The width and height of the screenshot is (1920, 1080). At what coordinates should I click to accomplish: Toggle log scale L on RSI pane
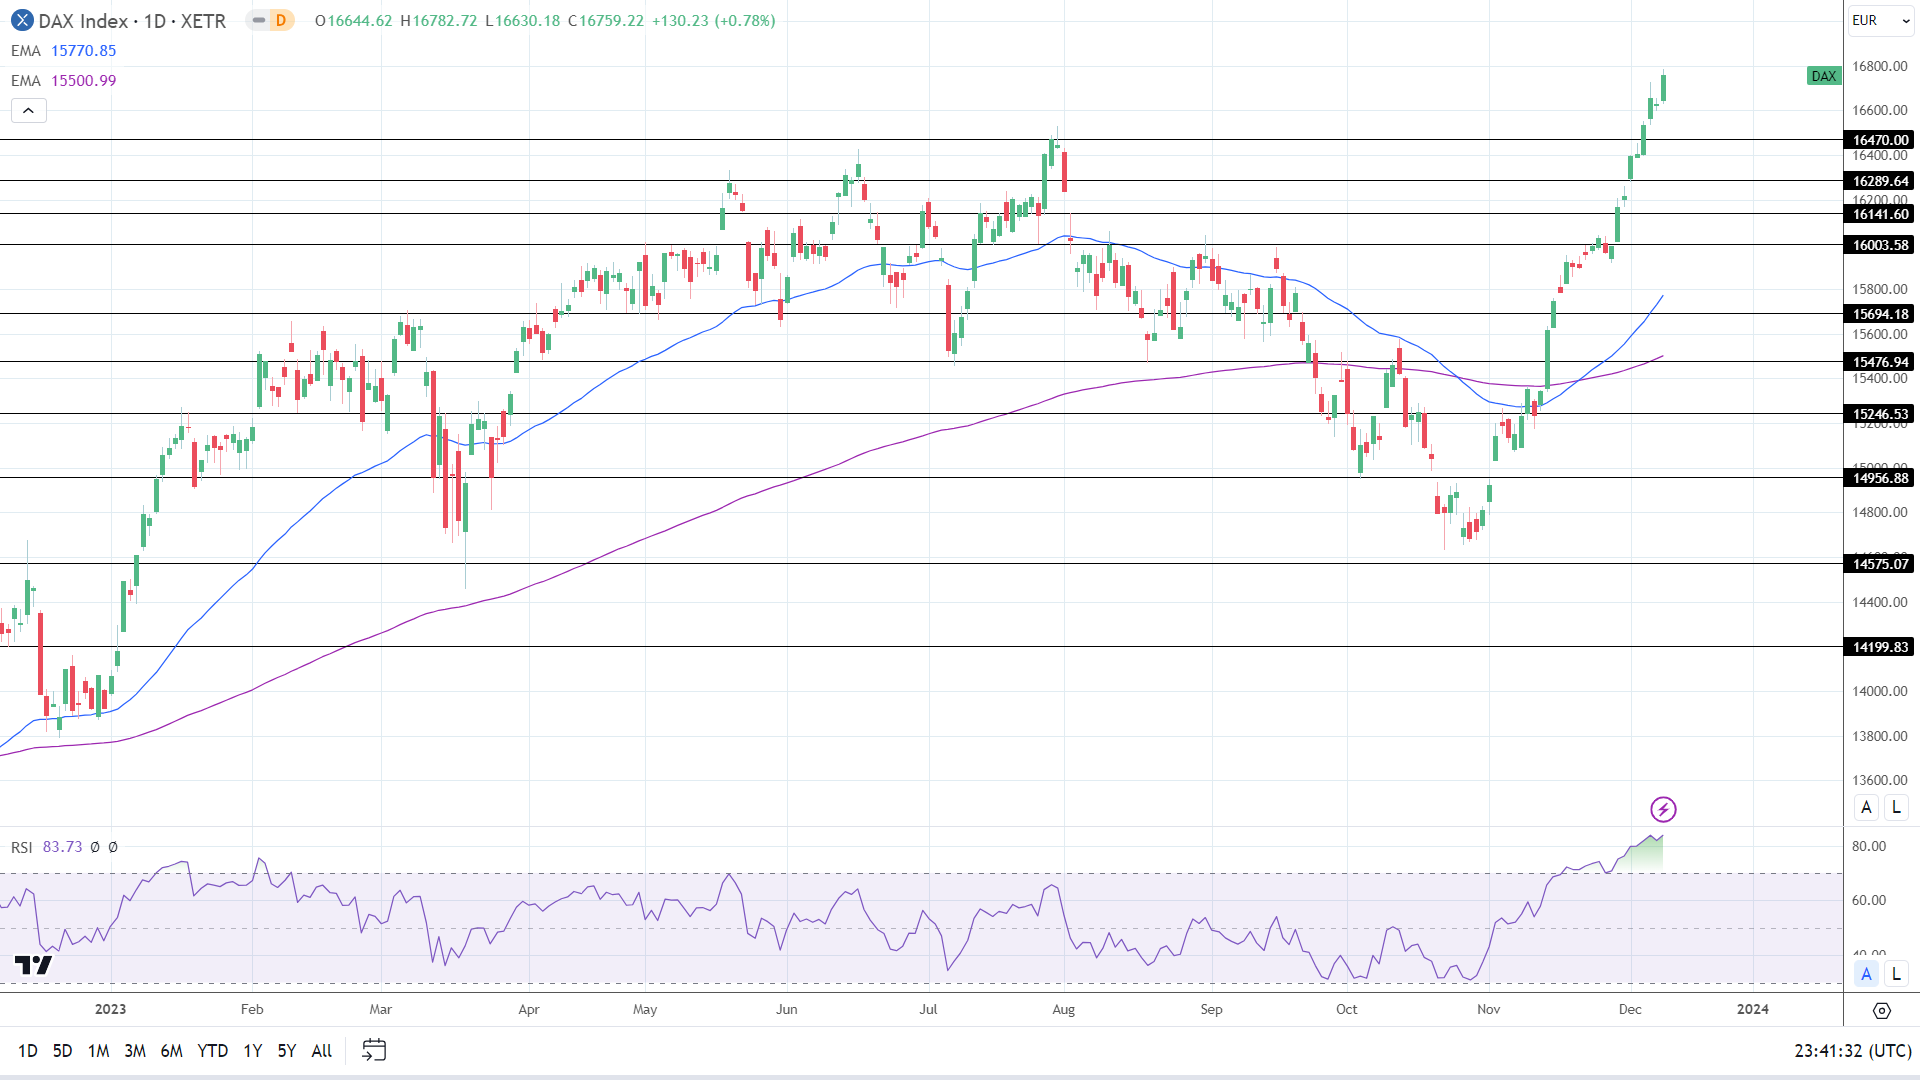1896,974
